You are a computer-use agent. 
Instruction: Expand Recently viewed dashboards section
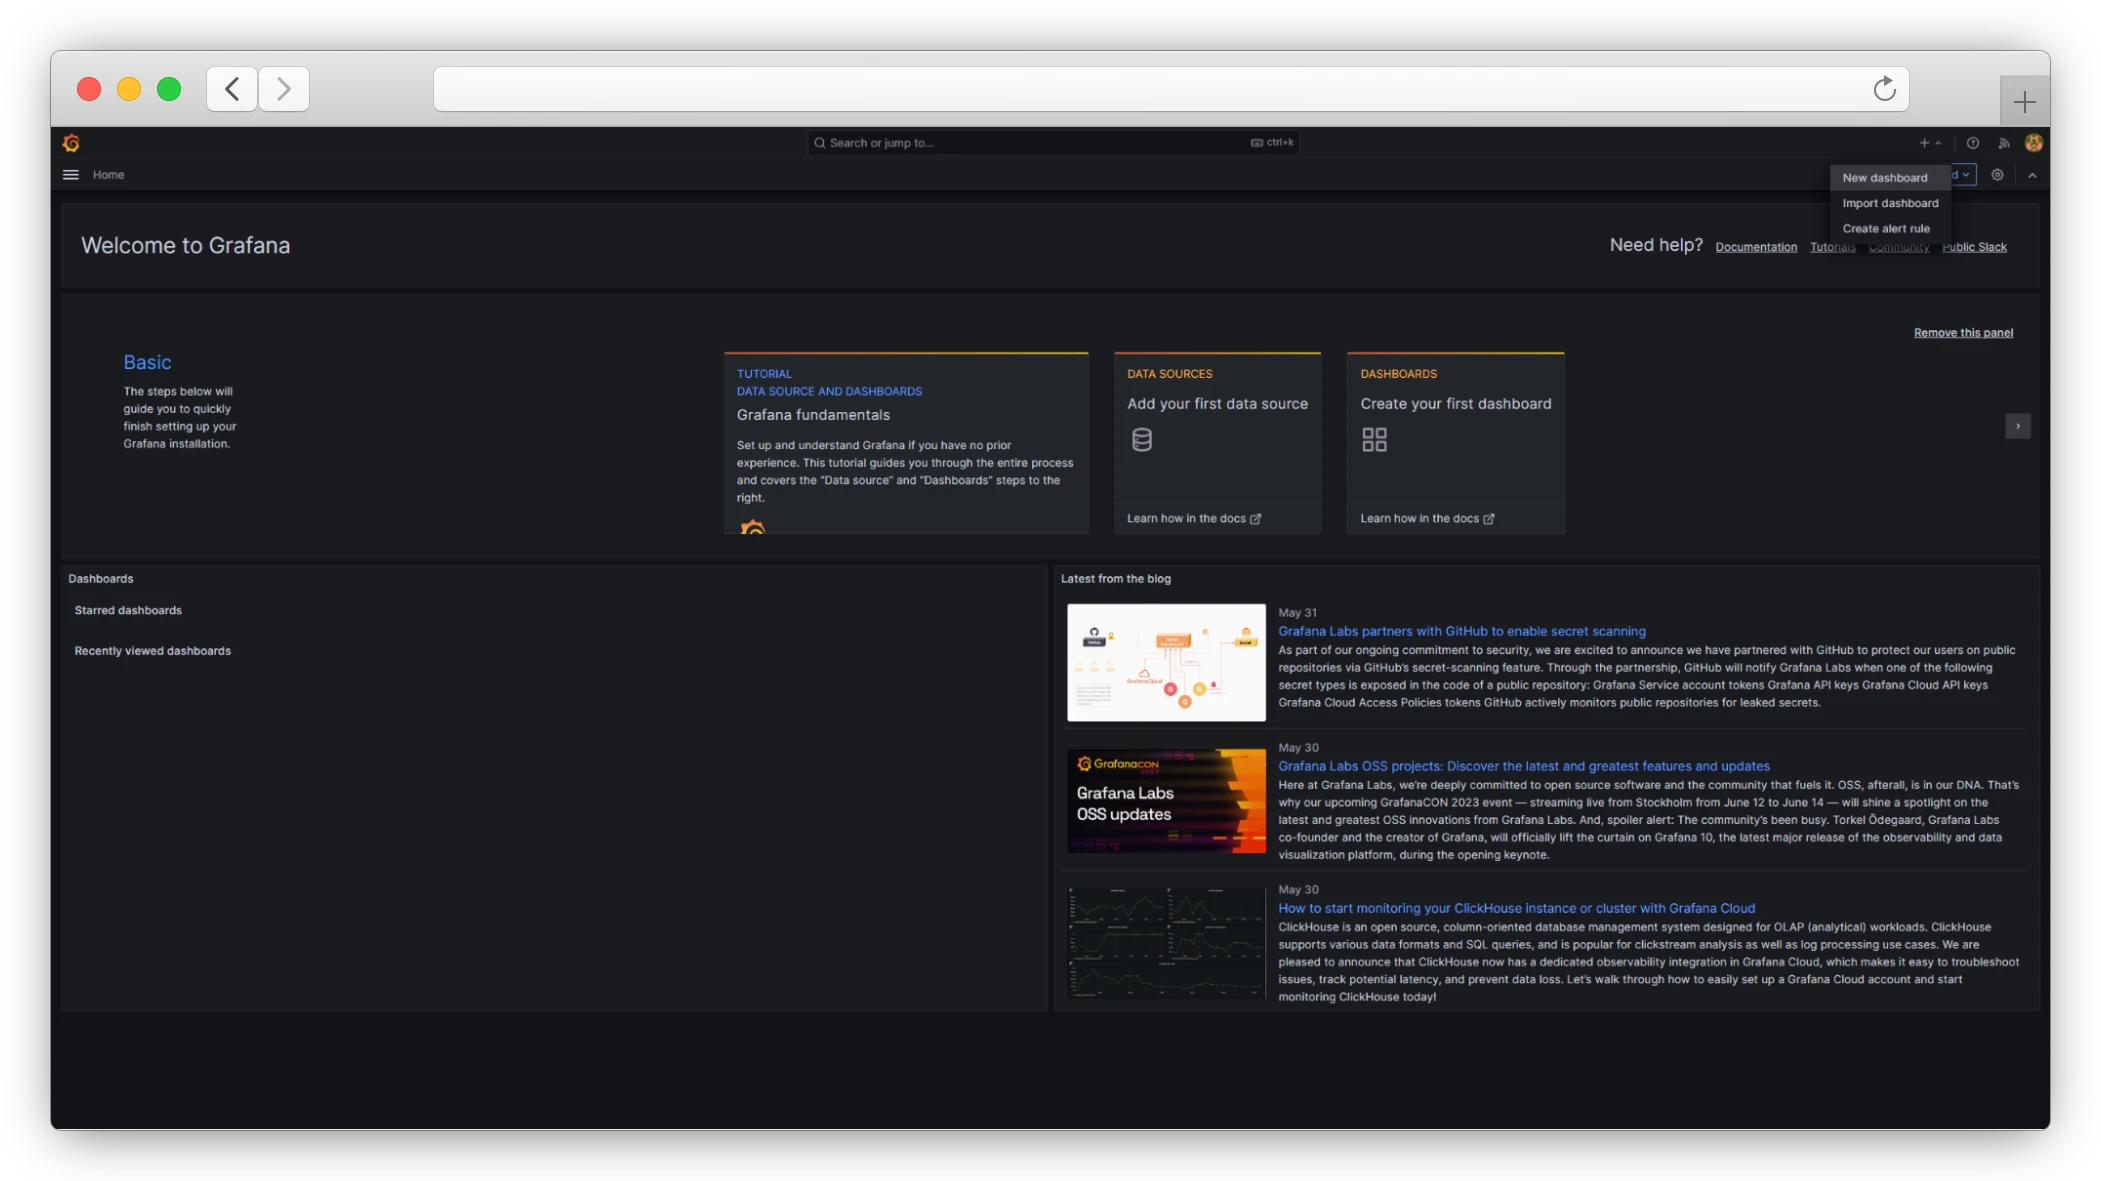[x=152, y=650]
